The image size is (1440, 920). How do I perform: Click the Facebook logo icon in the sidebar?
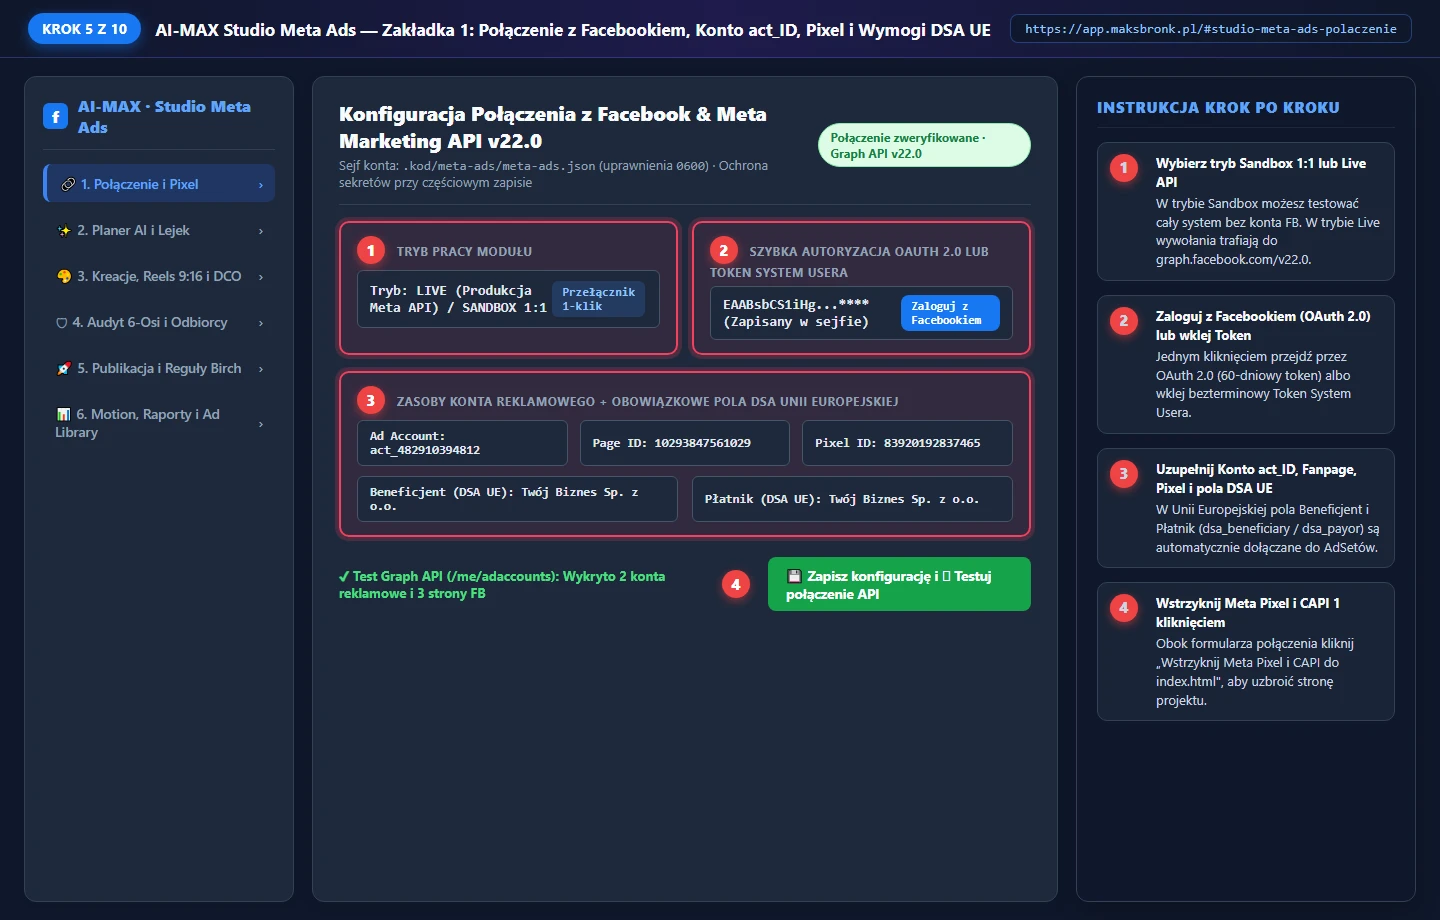click(x=56, y=117)
